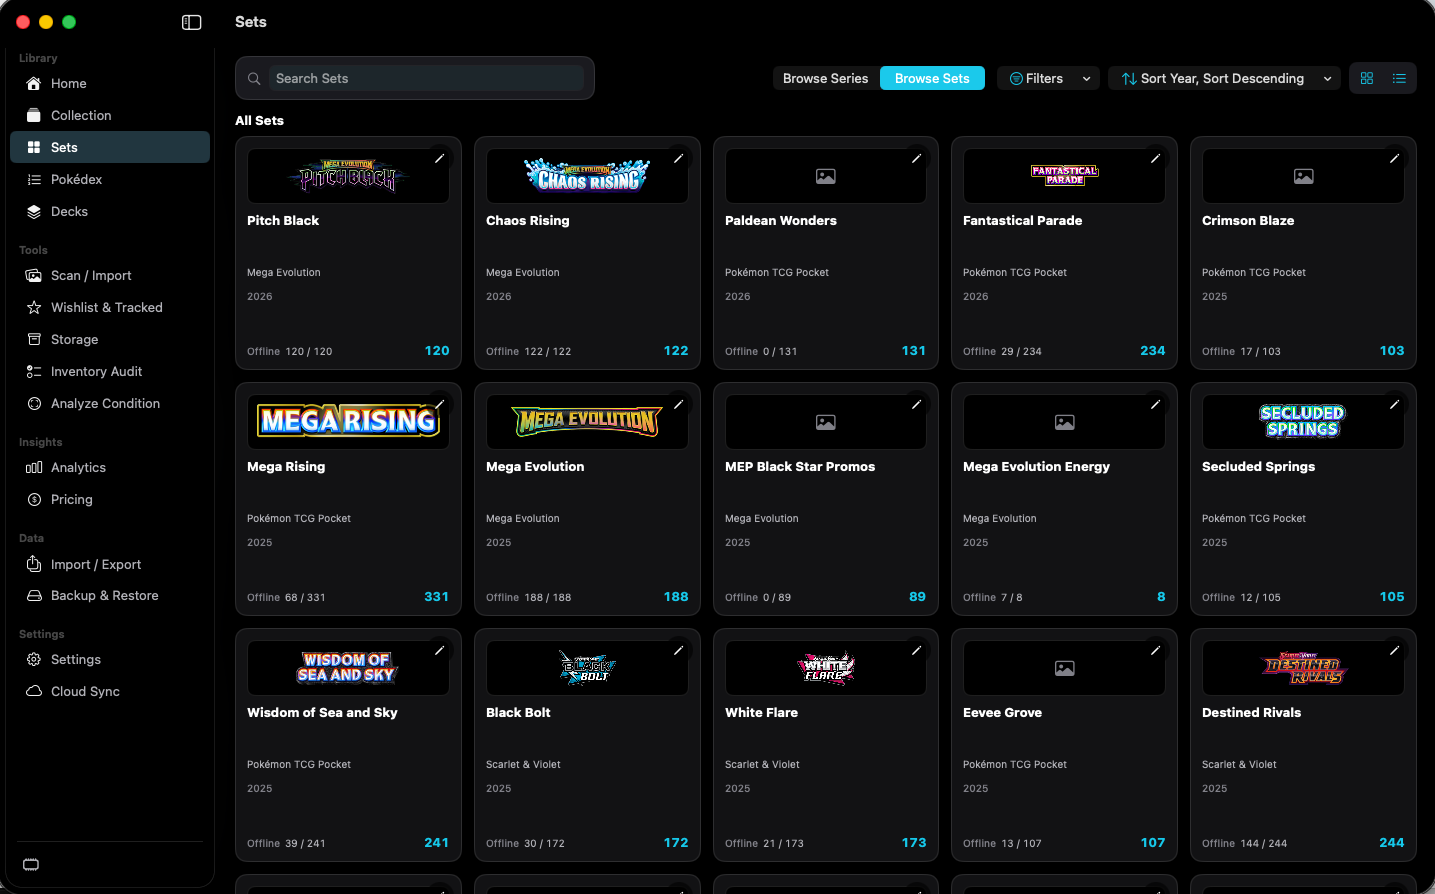View Analytics insights
This screenshot has height=894, width=1435.
click(x=110, y=467)
